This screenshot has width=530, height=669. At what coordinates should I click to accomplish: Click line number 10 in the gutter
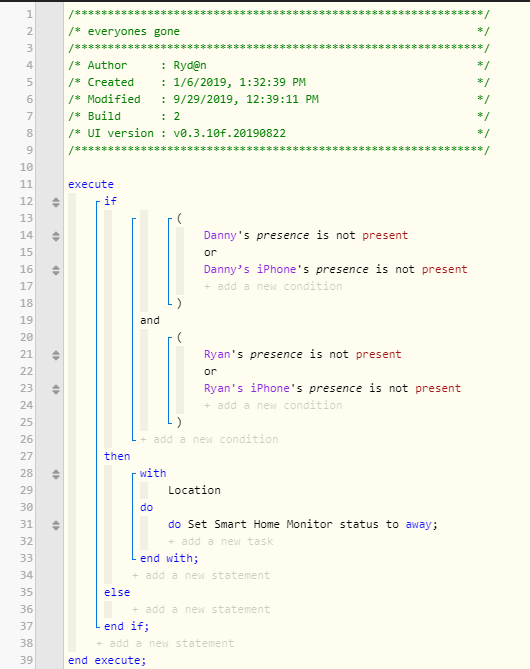pyautogui.click(x=26, y=167)
